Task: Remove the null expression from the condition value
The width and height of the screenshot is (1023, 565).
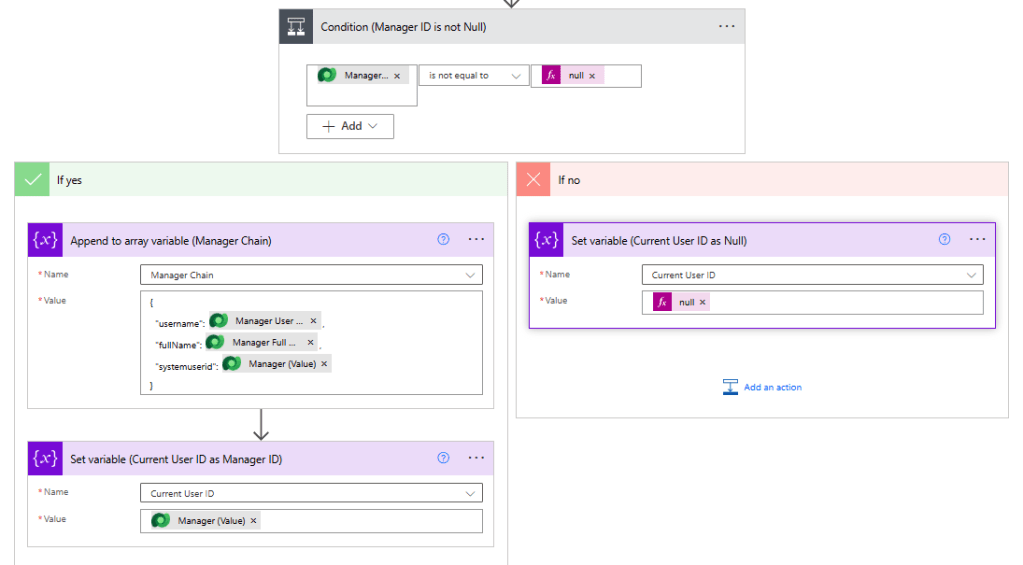Action: [x=592, y=76]
